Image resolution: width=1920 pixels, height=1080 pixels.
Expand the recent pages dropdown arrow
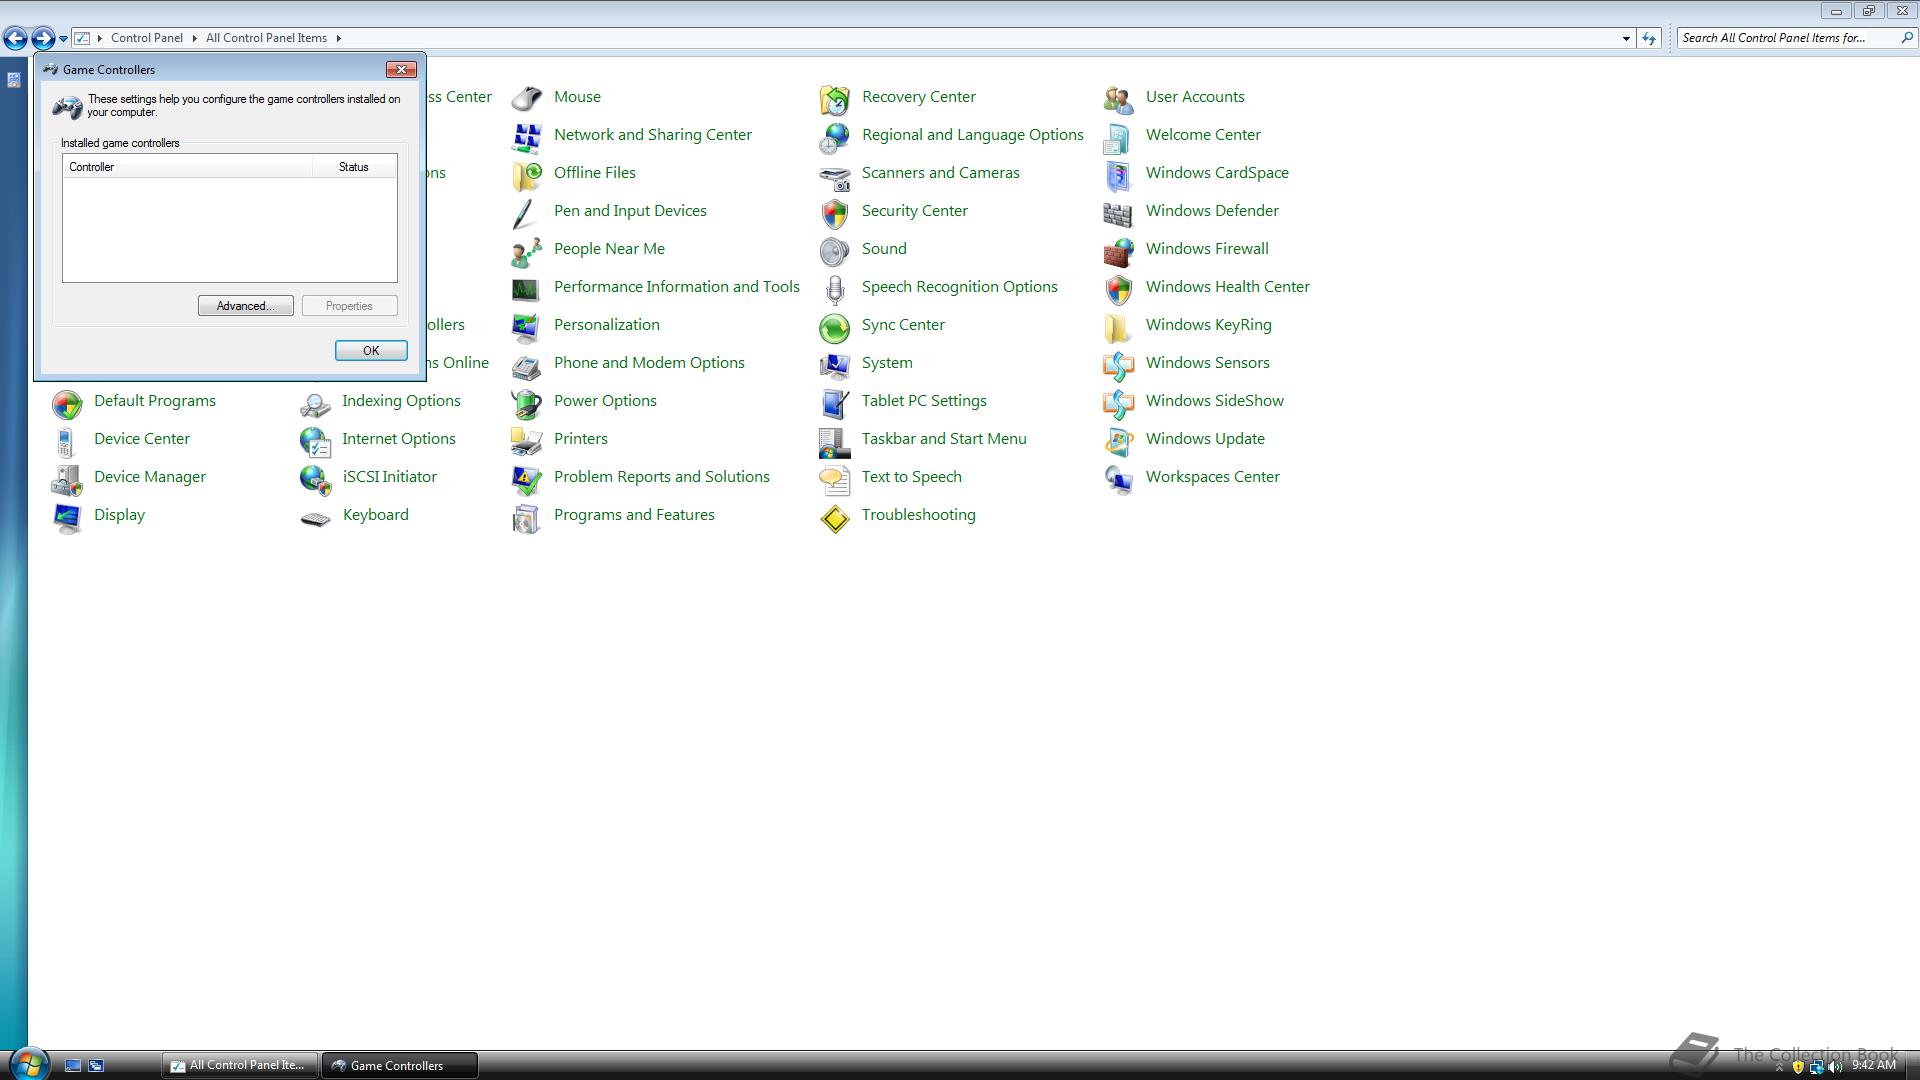63,38
